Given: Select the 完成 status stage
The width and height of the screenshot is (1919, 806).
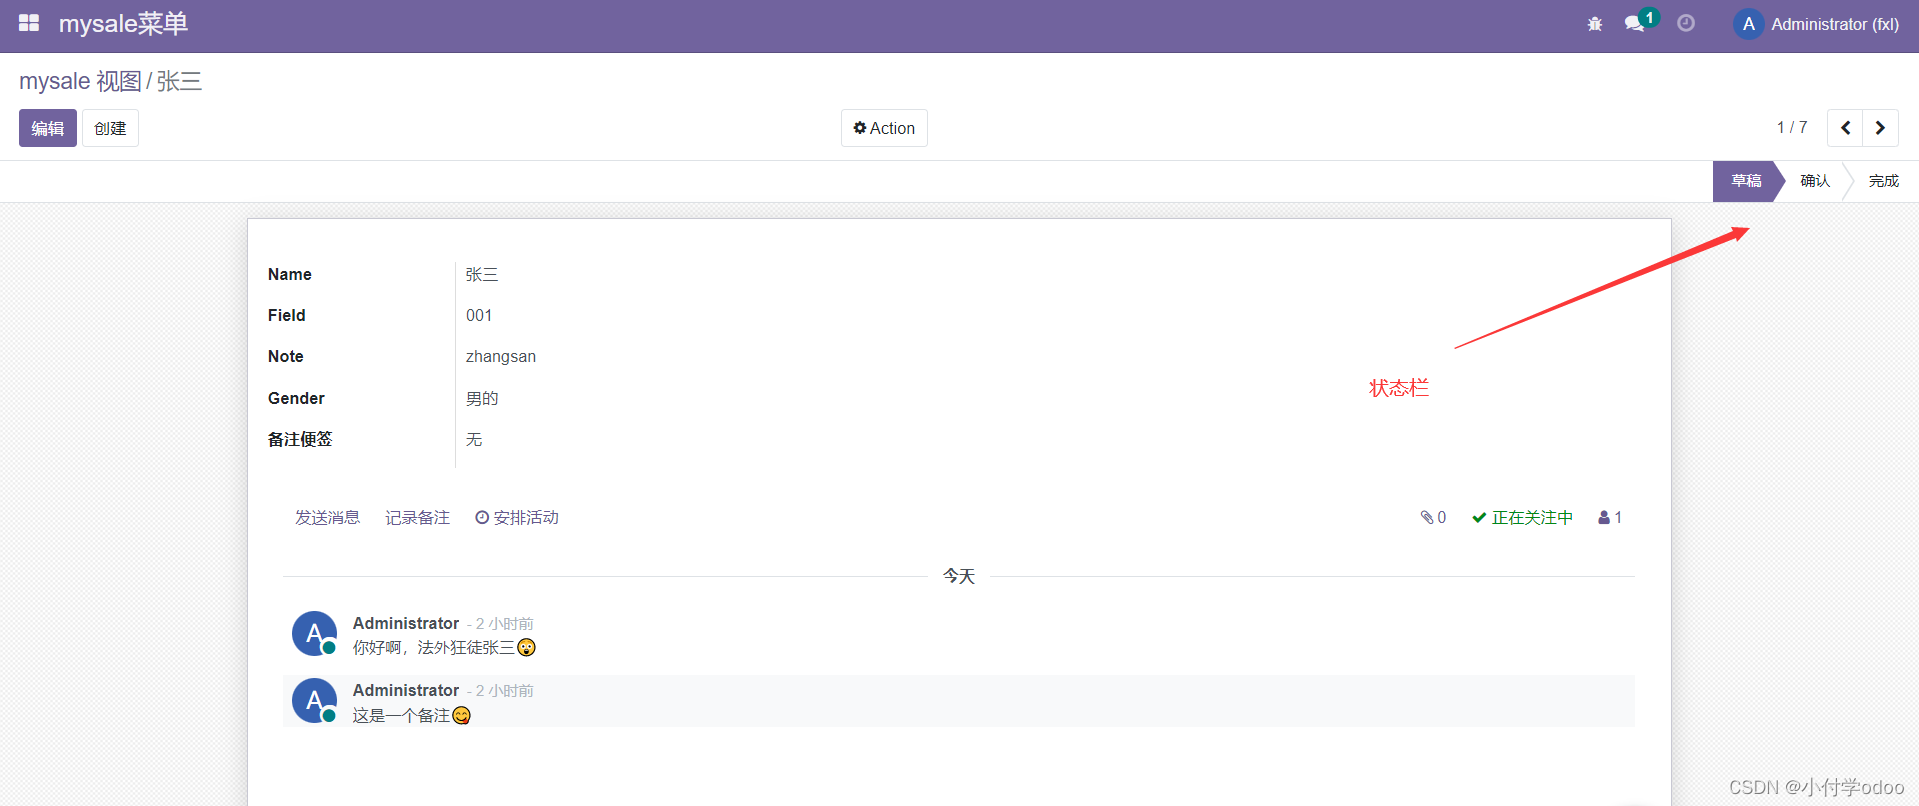Looking at the screenshot, I should [1884, 181].
